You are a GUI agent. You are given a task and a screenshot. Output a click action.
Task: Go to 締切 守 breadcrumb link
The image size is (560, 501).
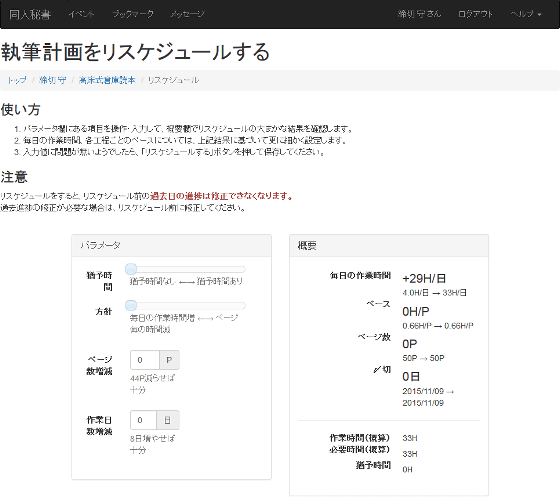52,80
